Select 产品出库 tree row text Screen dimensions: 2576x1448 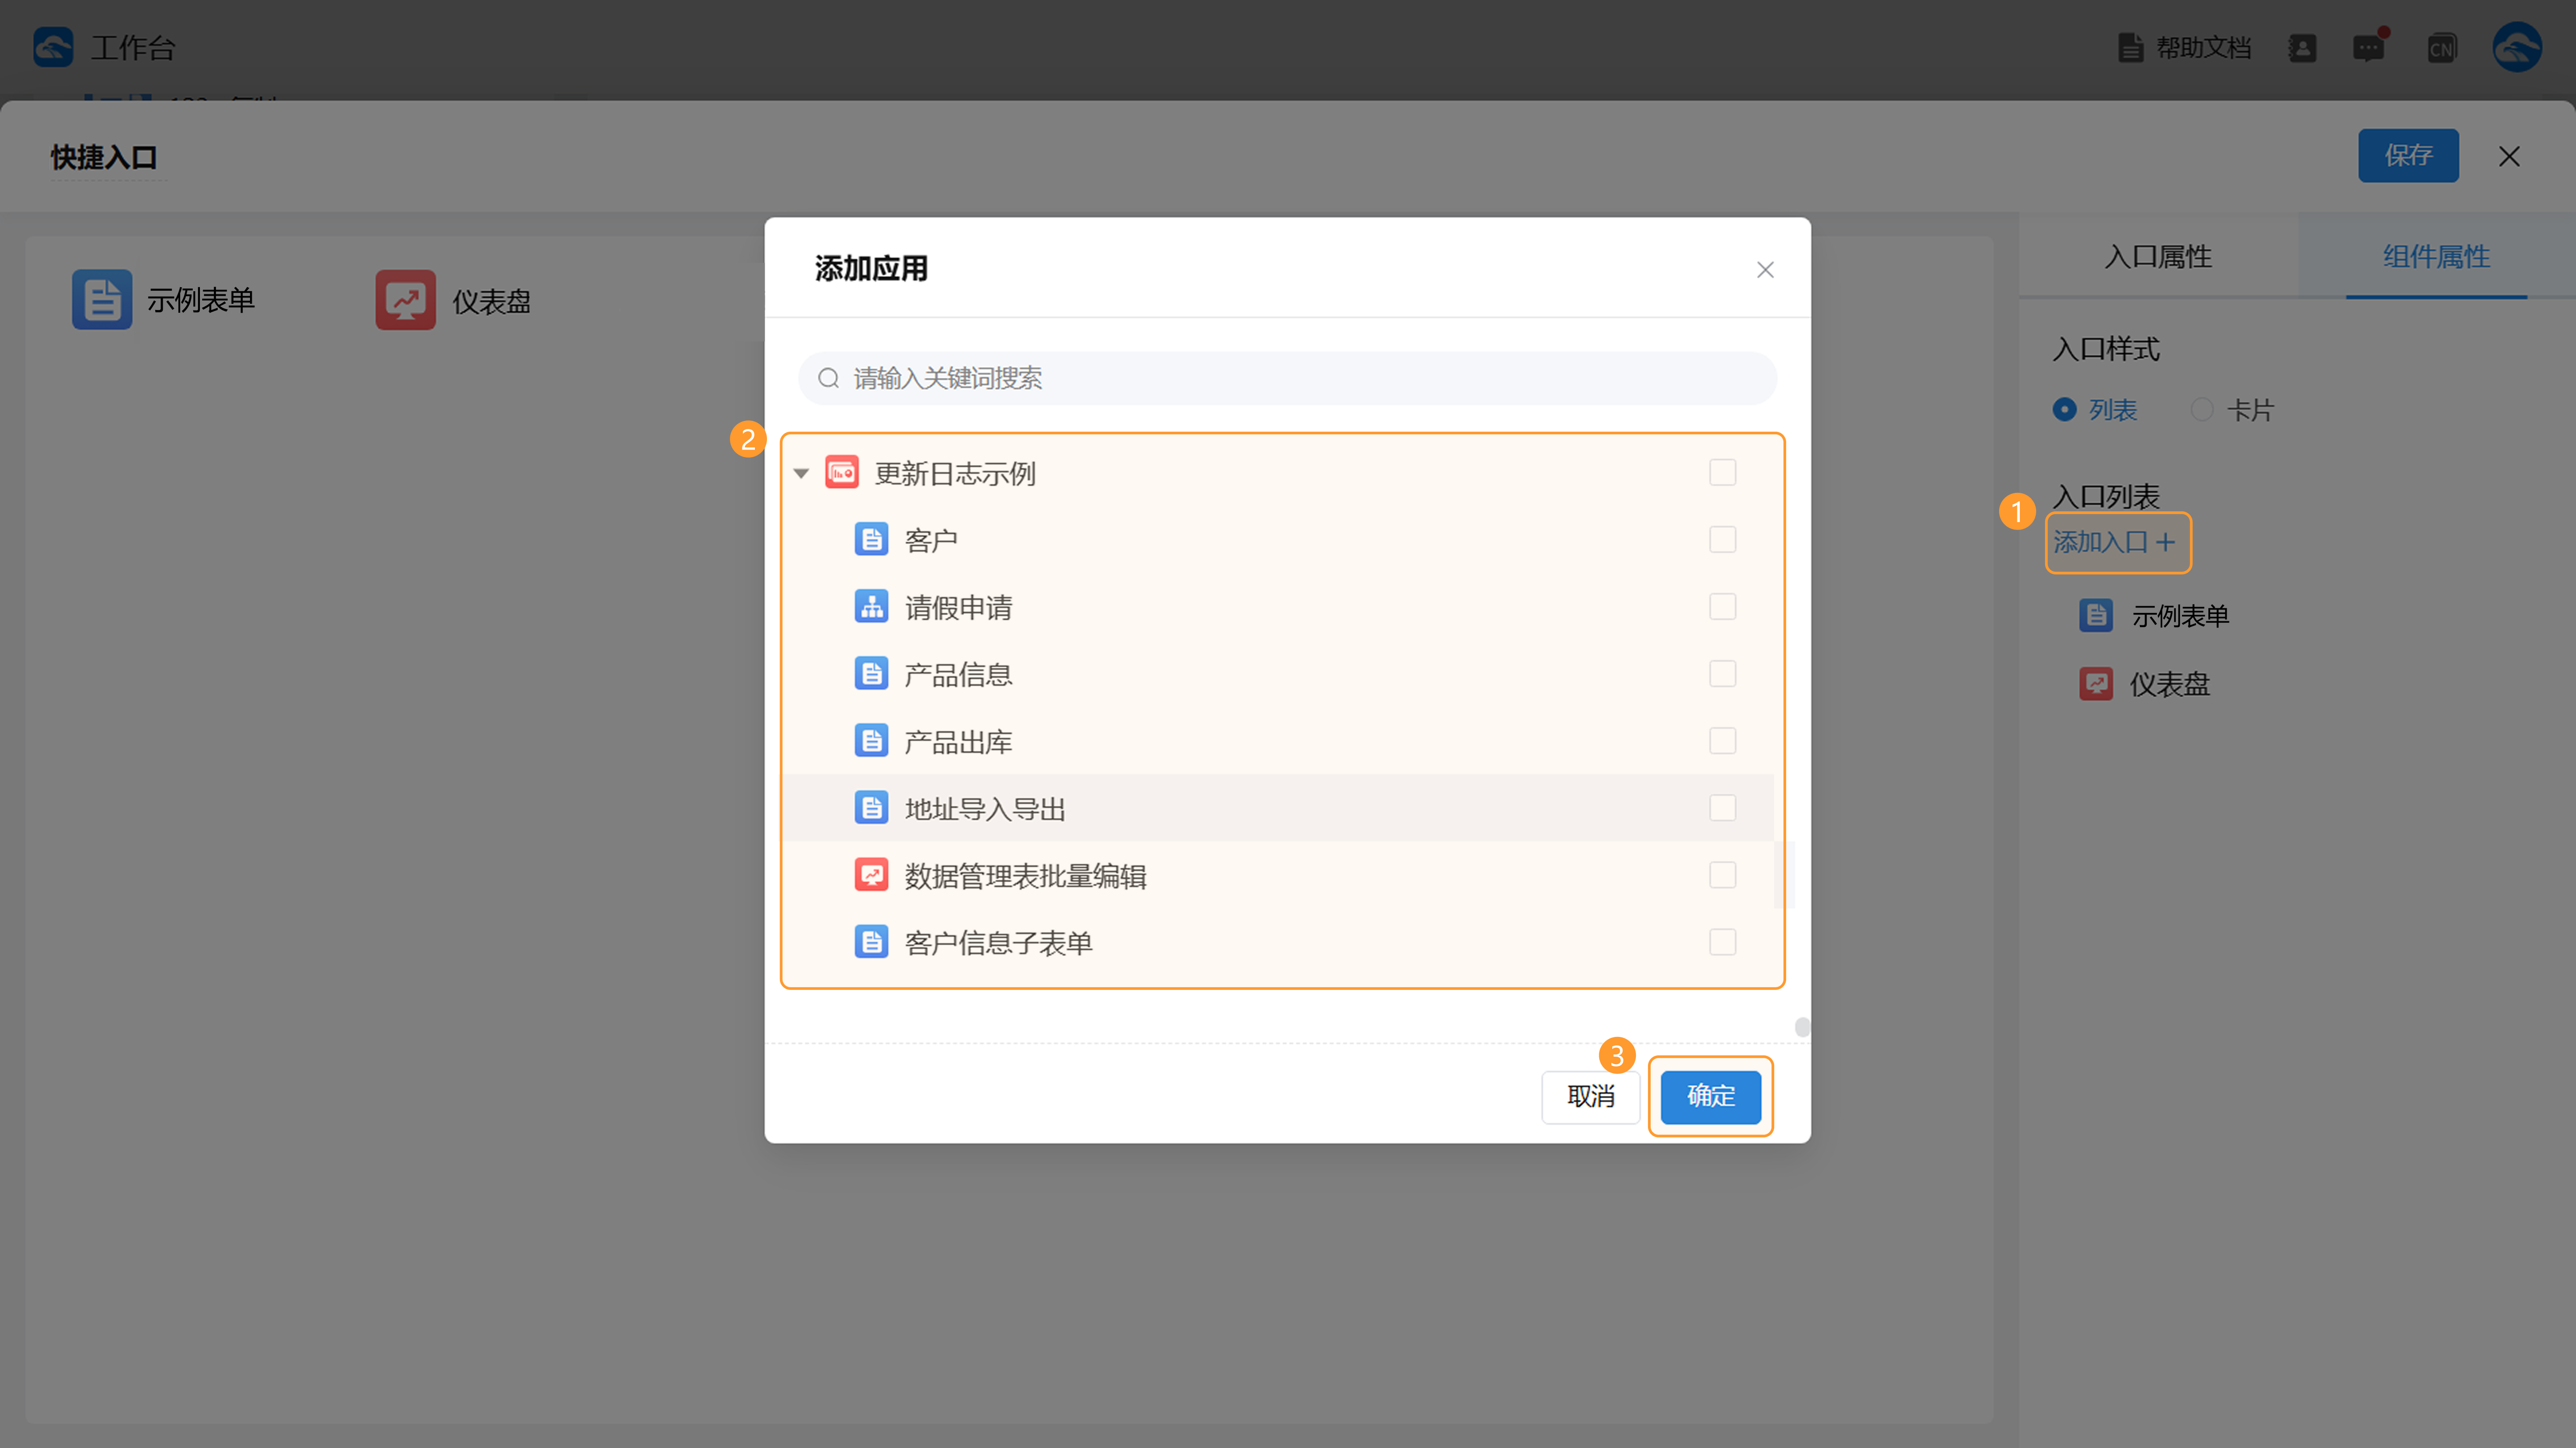point(958,742)
